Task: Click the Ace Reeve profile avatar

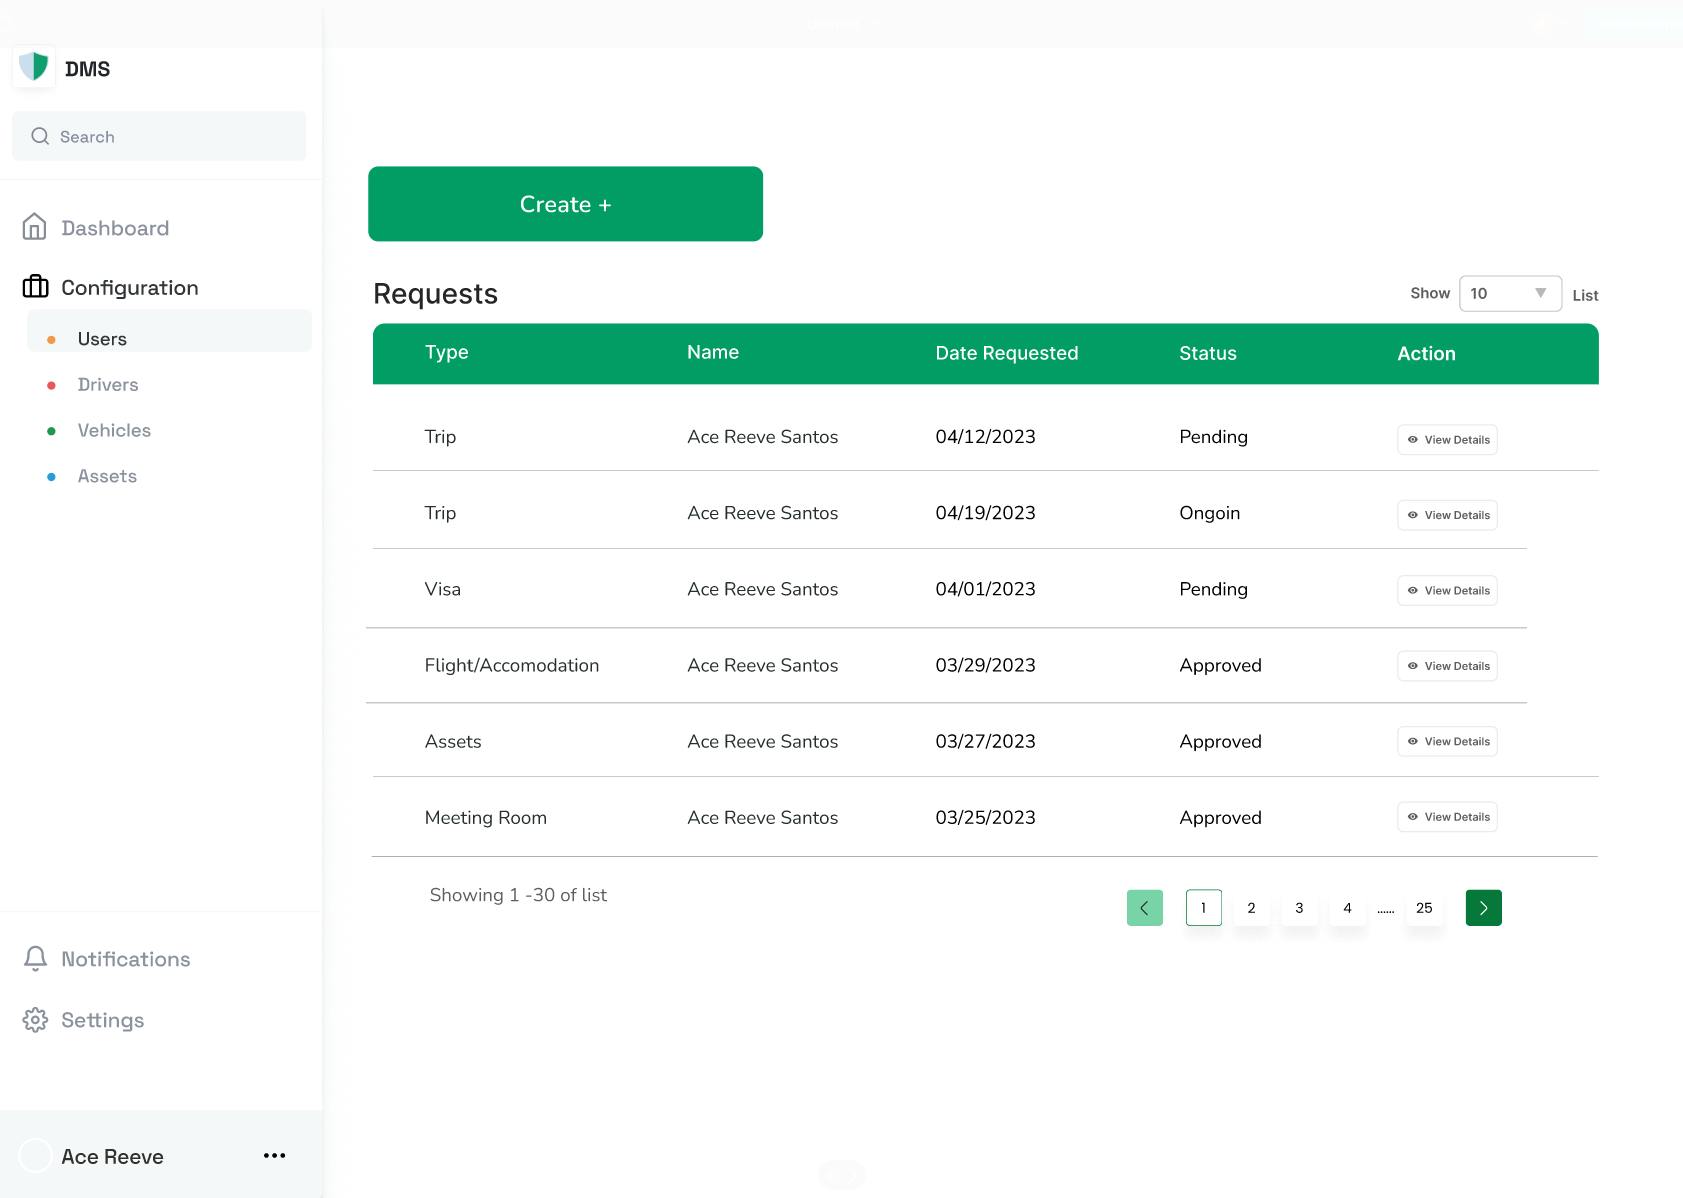Action: (x=36, y=1156)
